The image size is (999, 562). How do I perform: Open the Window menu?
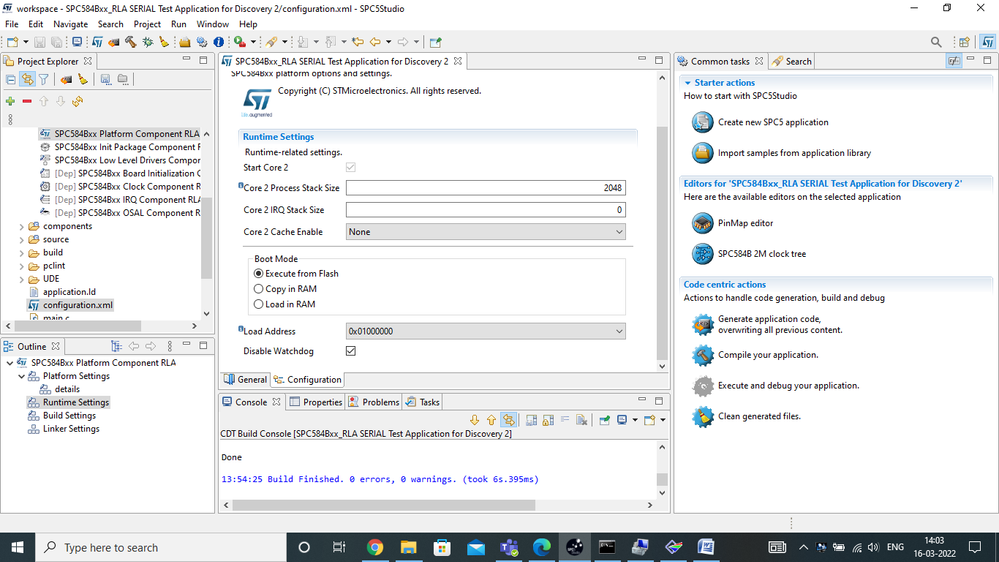click(x=212, y=24)
